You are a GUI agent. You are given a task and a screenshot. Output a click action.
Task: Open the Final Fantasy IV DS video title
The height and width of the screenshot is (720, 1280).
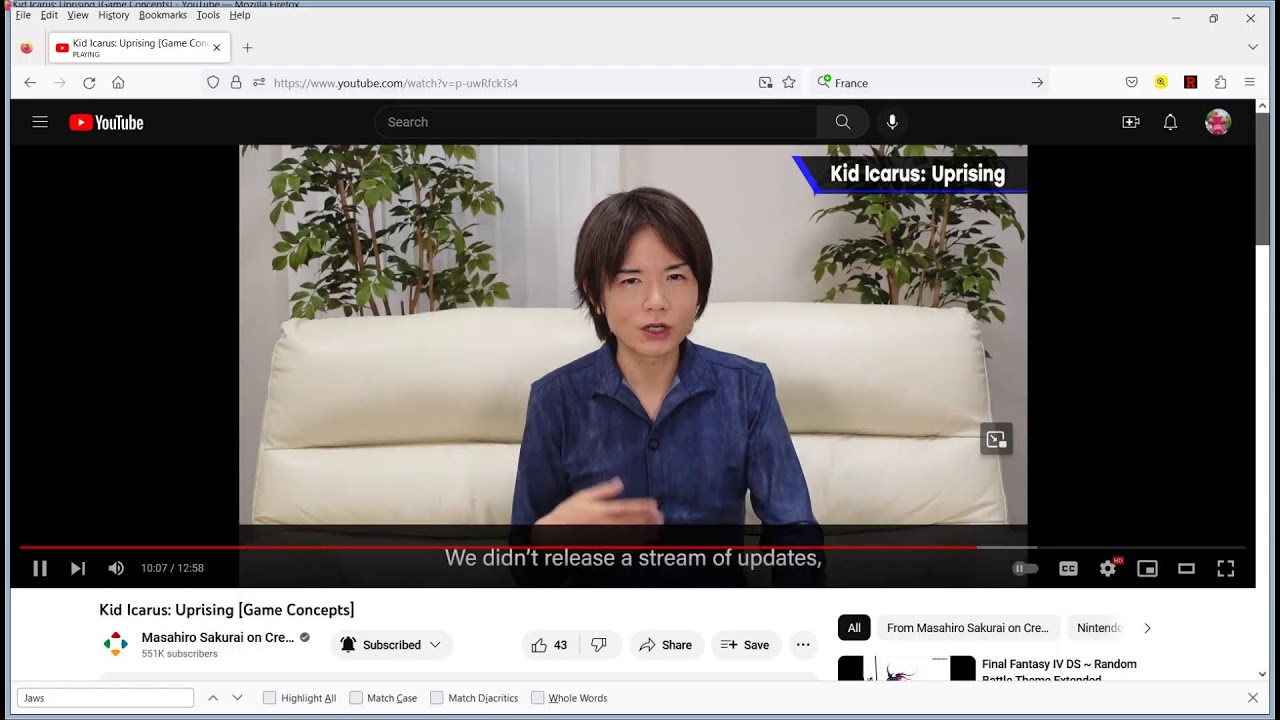(x=1059, y=671)
